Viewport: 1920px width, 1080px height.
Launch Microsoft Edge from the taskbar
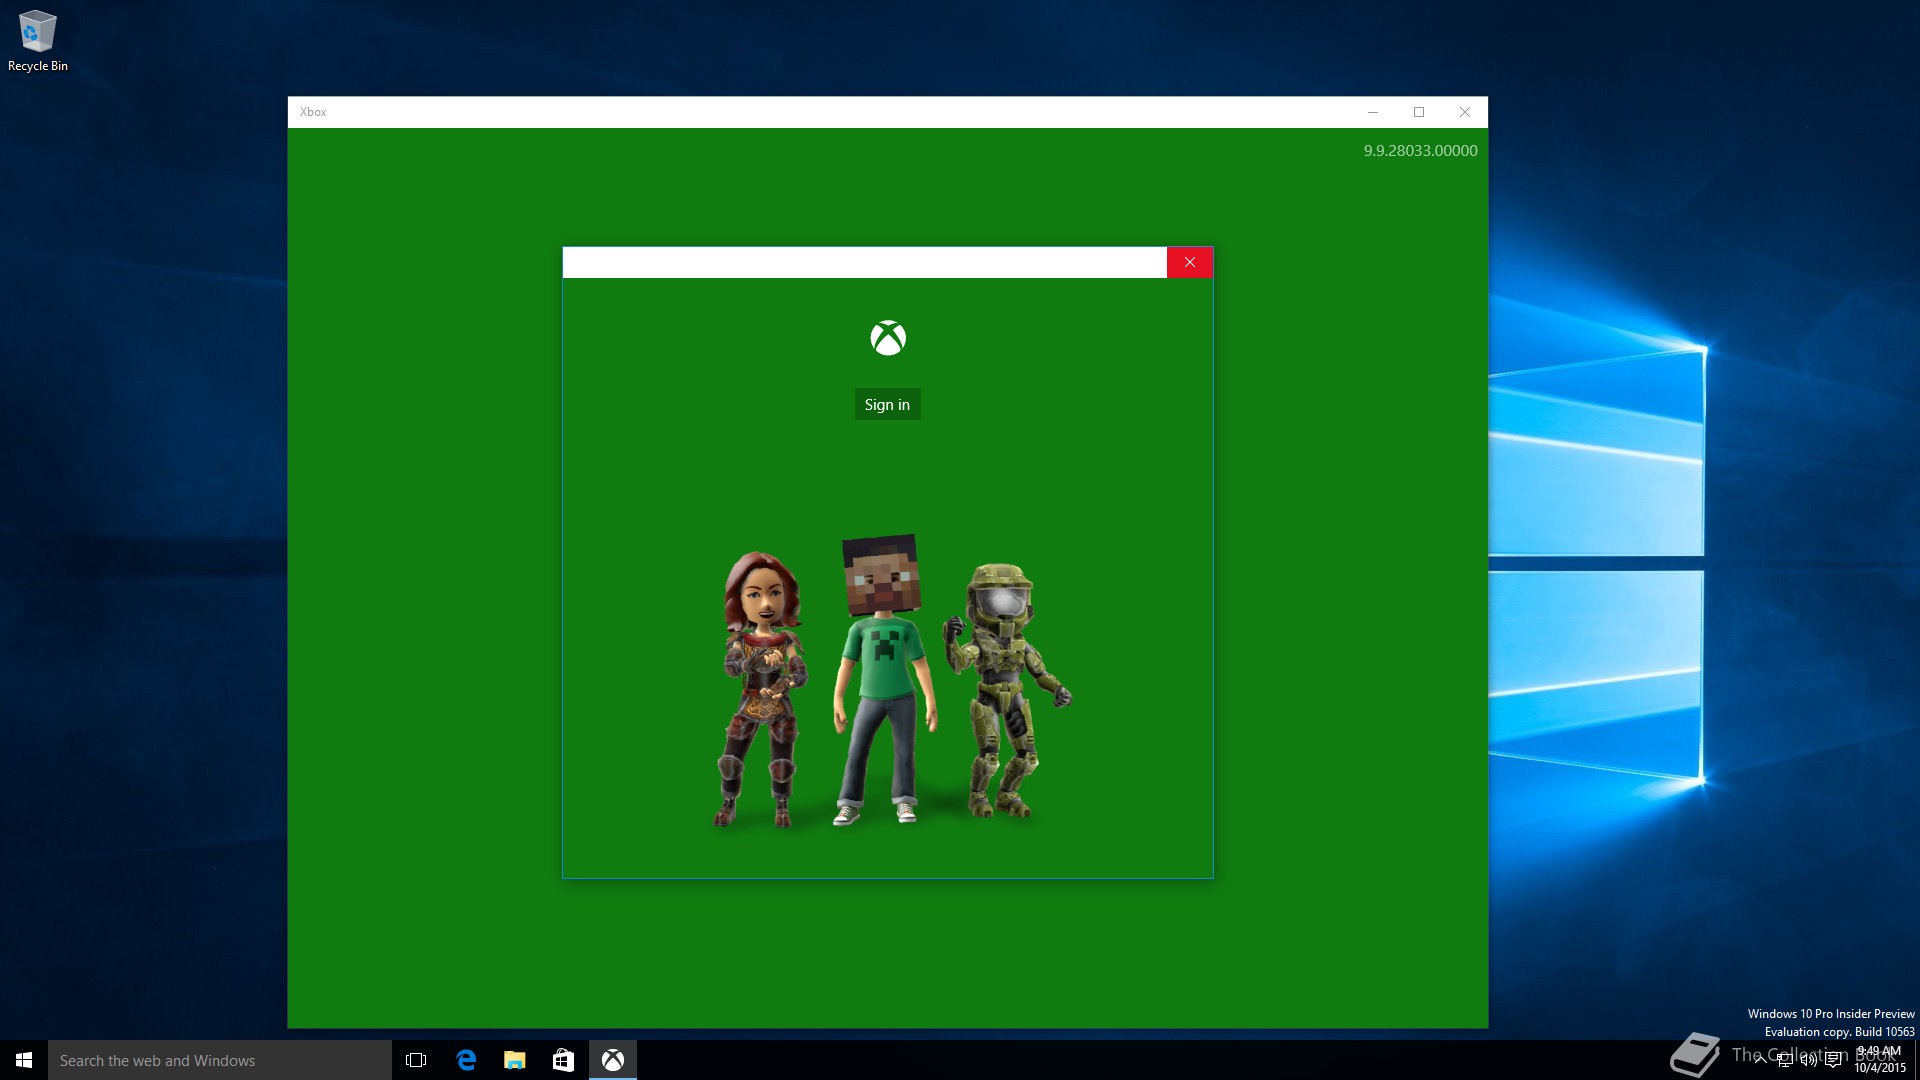click(466, 1060)
